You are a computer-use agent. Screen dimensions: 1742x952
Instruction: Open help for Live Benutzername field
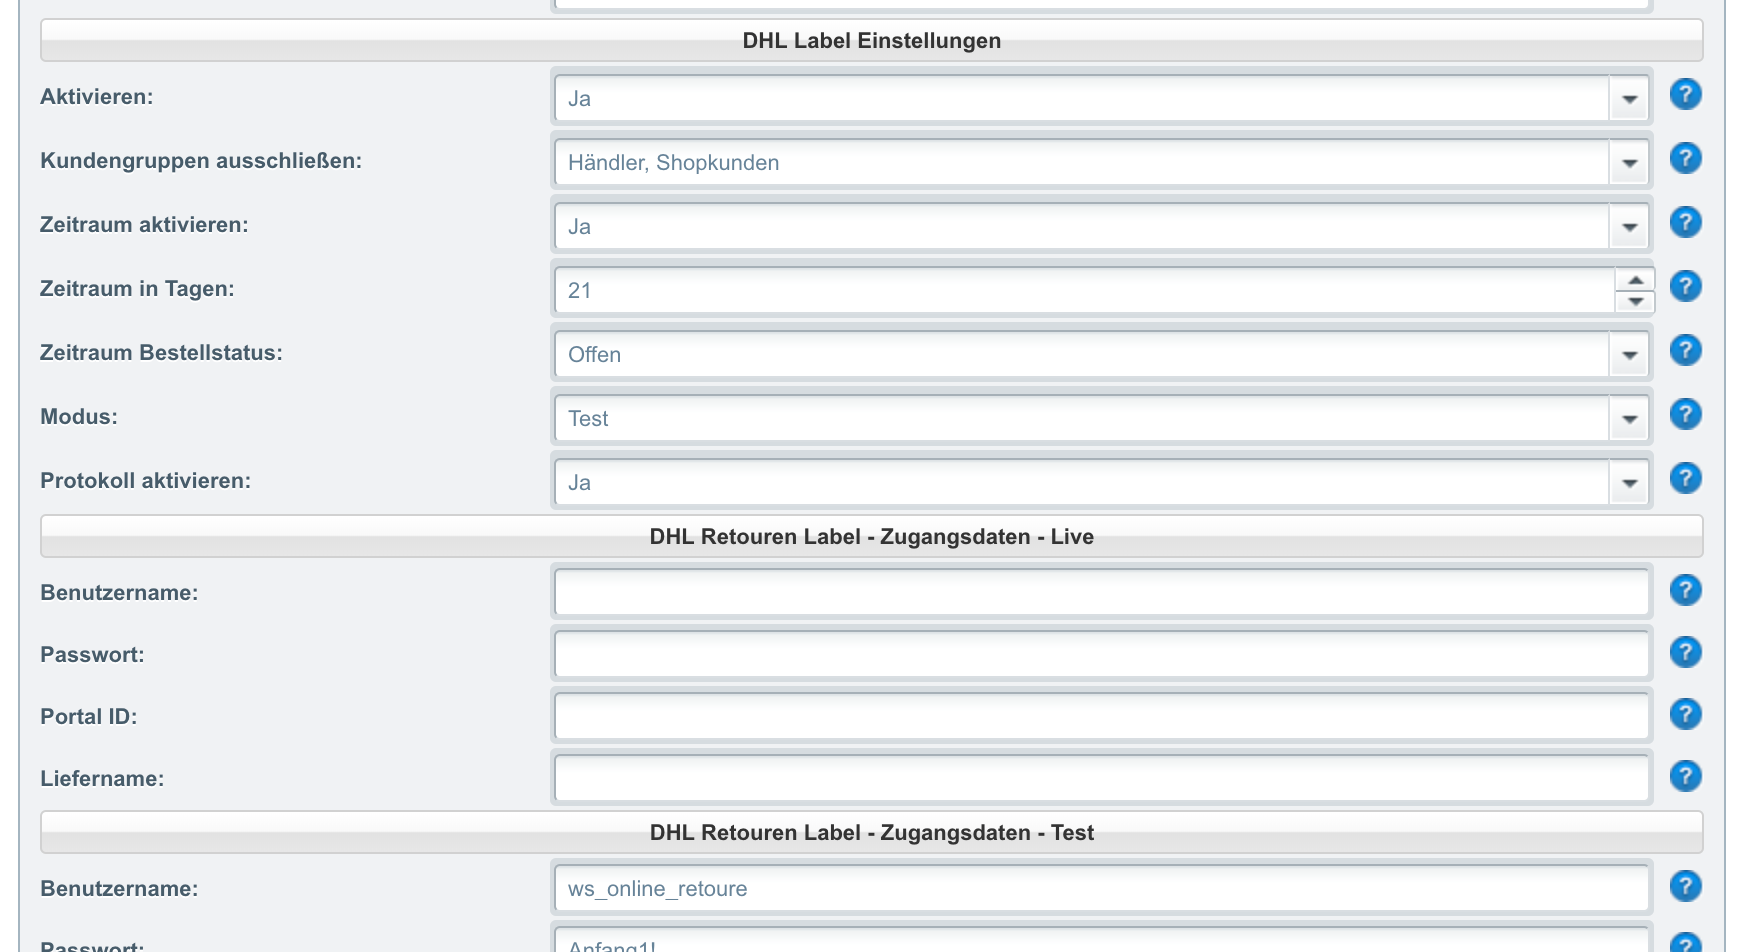click(x=1685, y=591)
